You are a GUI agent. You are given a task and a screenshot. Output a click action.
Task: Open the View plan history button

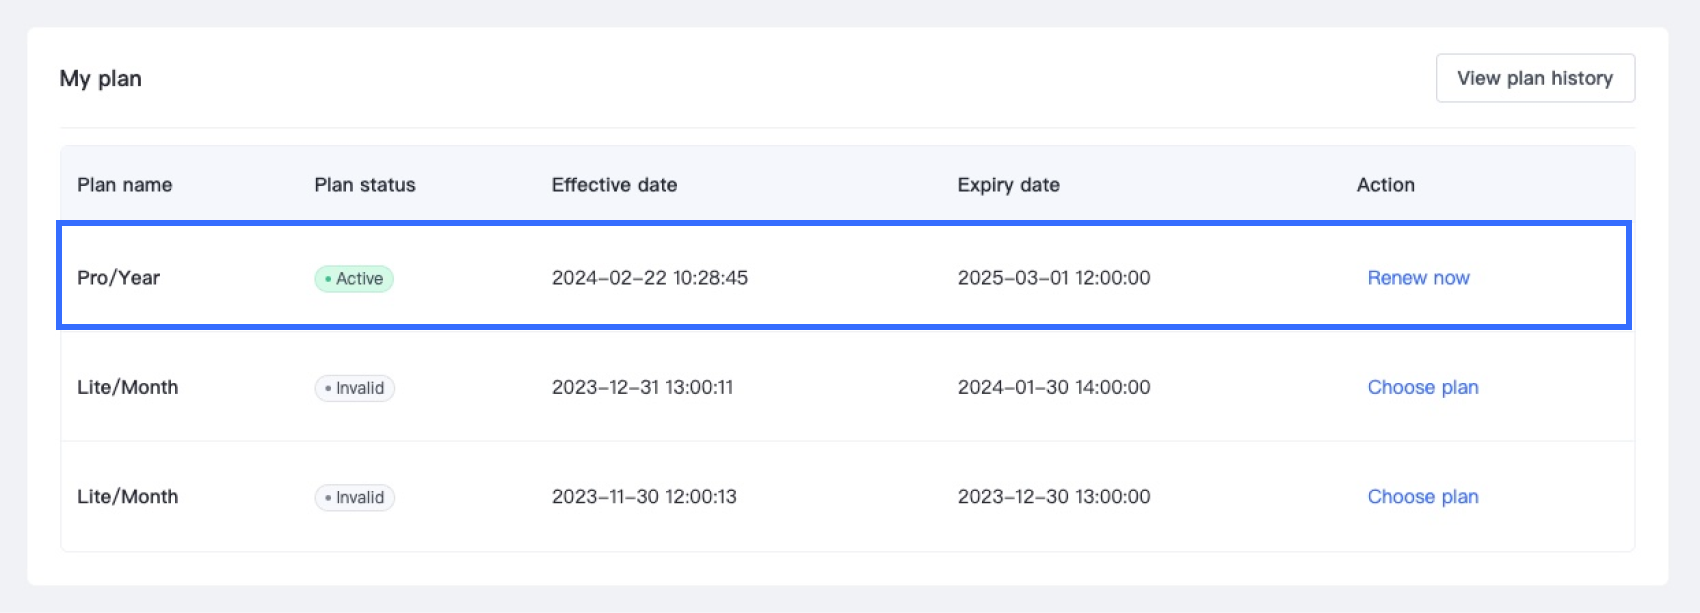tap(1535, 78)
